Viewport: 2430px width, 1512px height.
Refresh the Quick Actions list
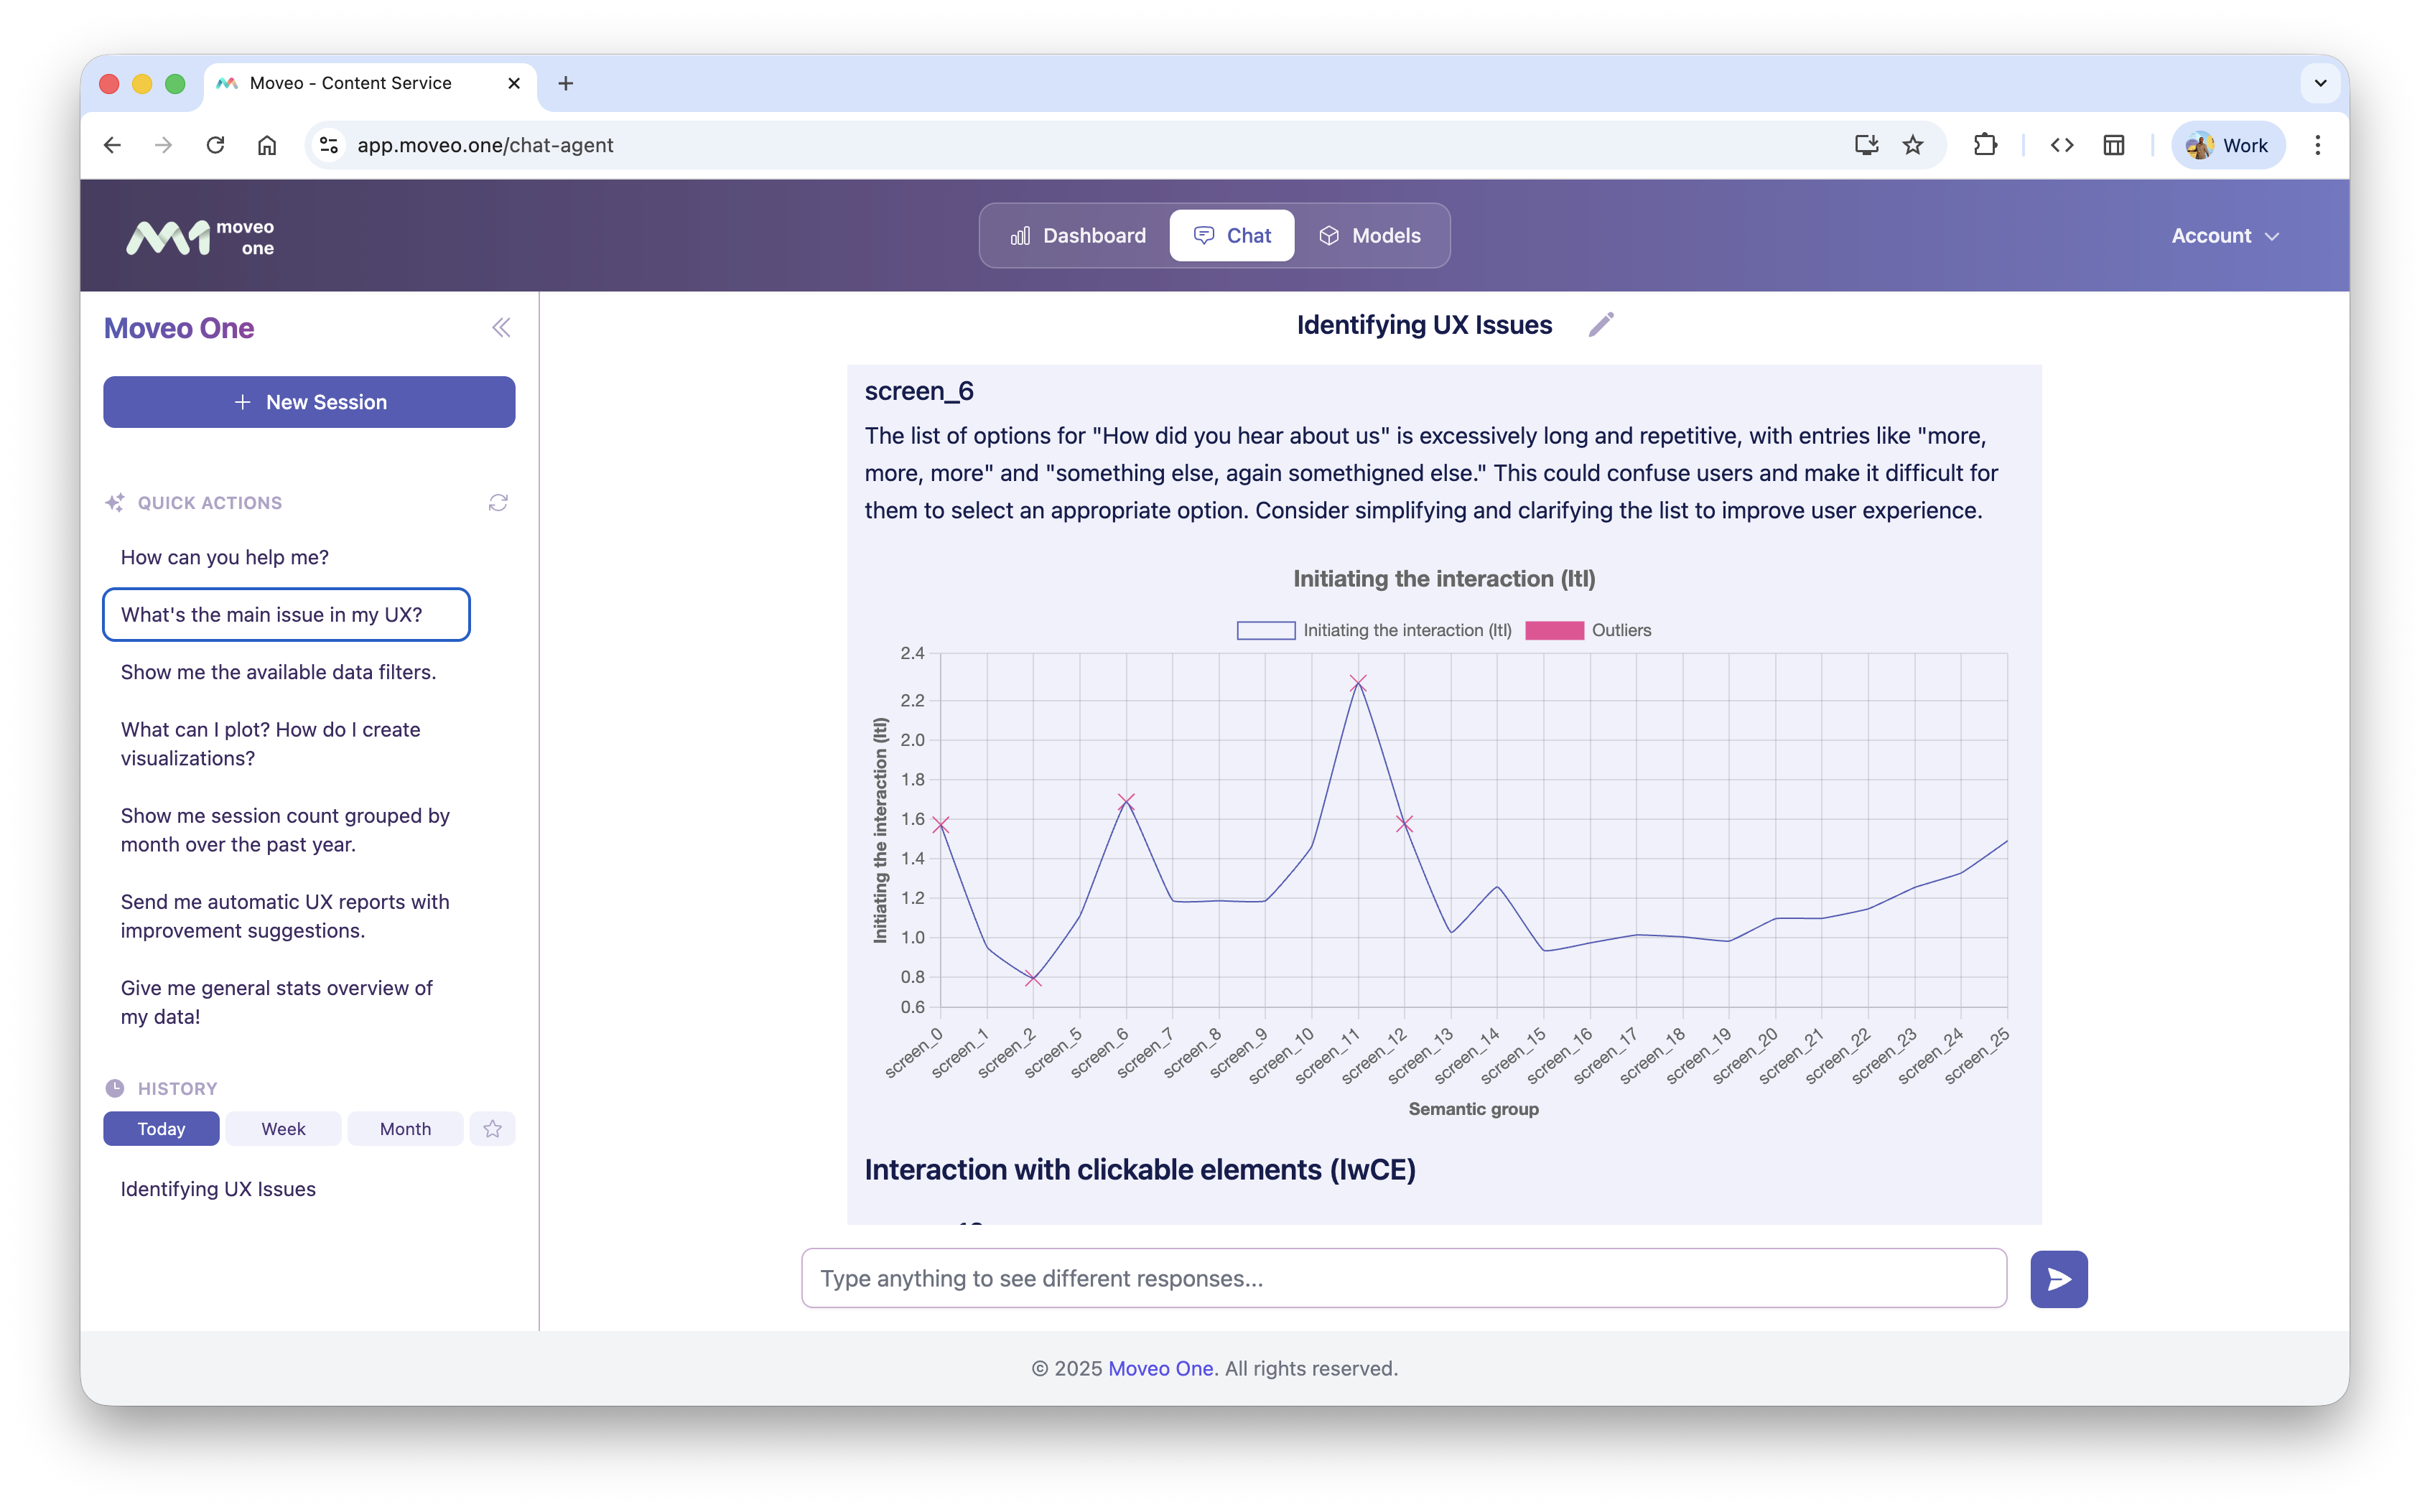498,502
